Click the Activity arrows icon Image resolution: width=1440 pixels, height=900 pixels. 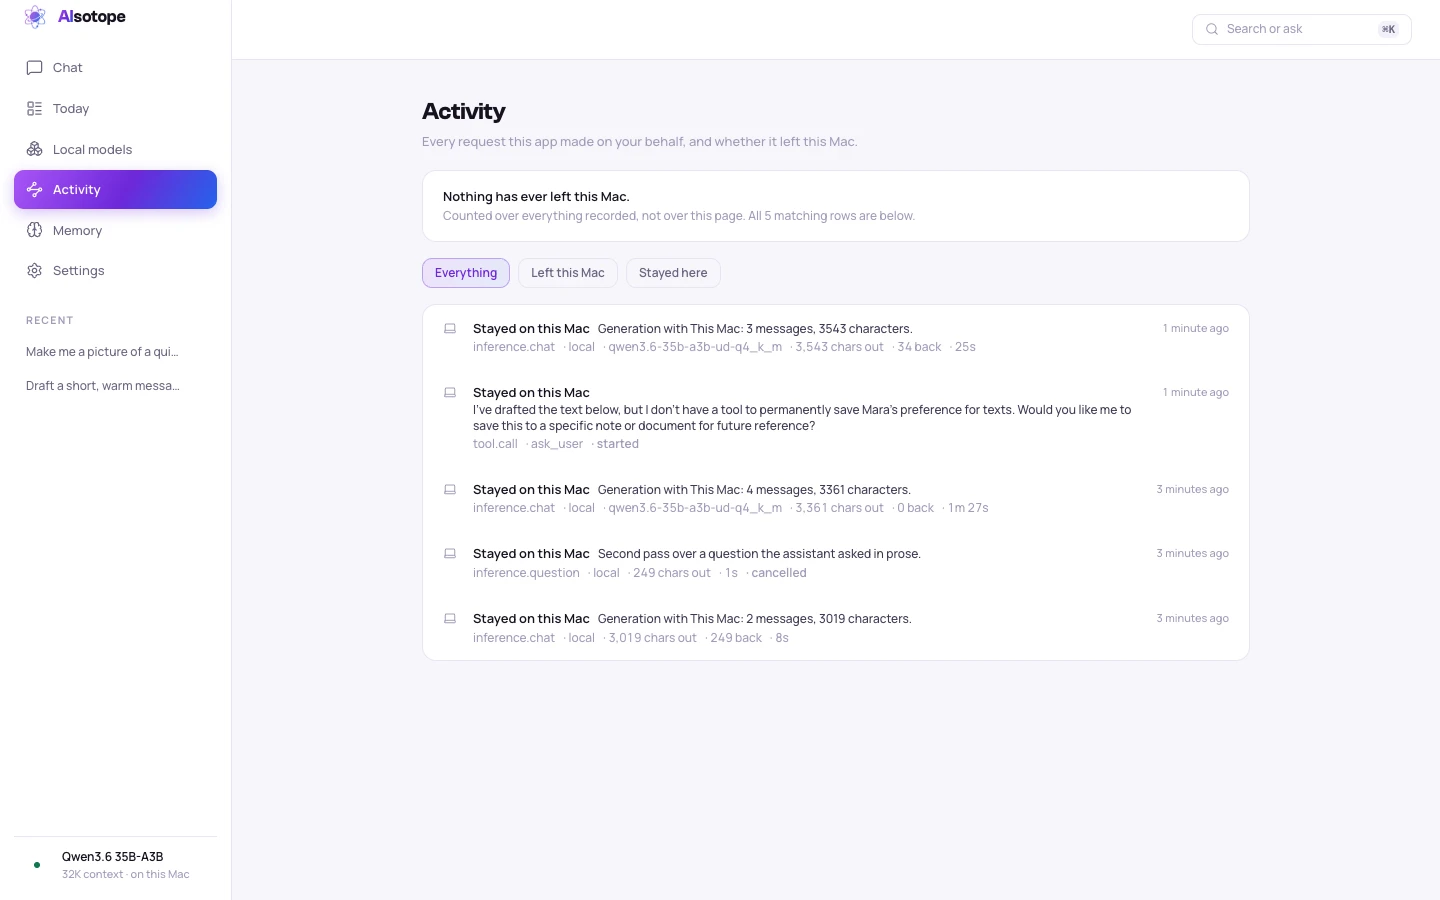34,190
